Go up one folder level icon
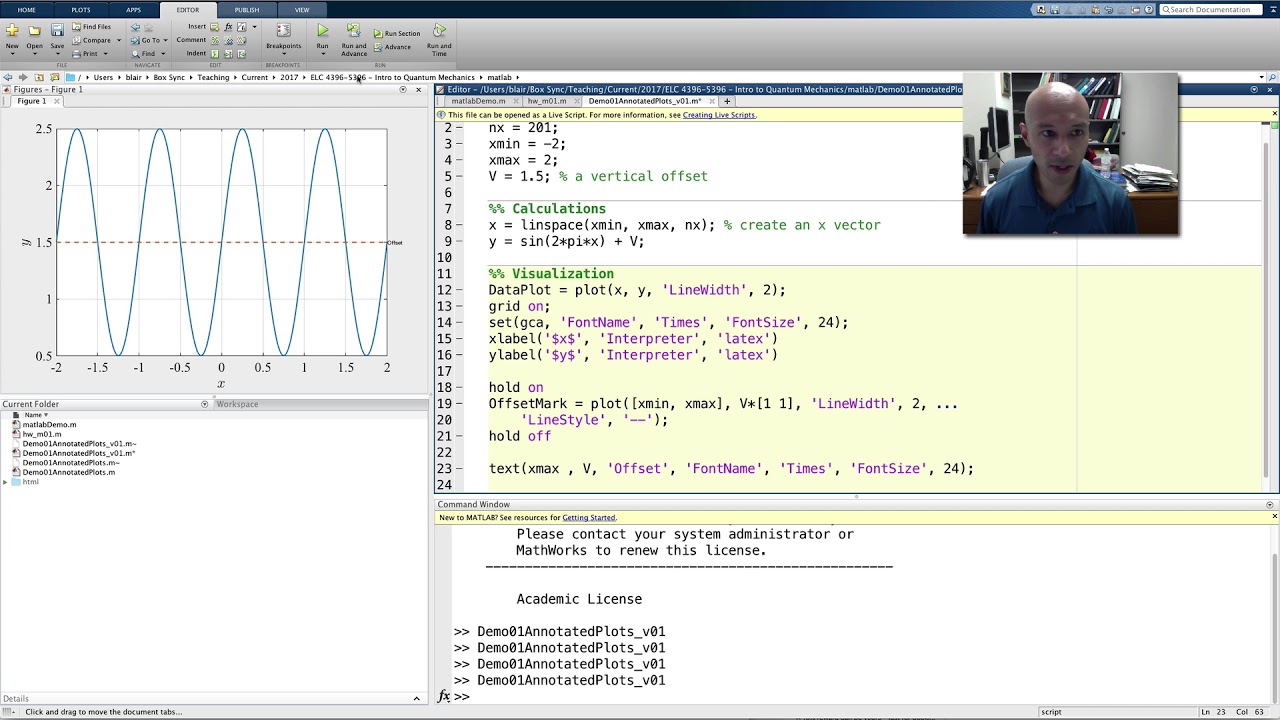This screenshot has width=1280, height=720. pyautogui.click(x=39, y=77)
